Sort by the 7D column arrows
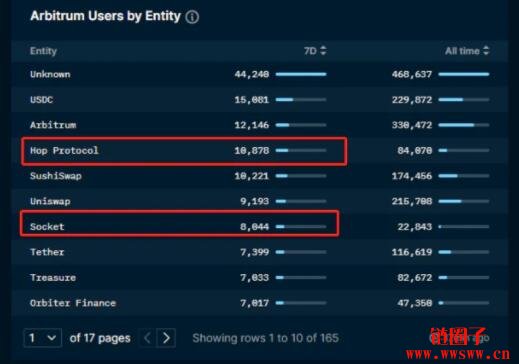 point(323,51)
